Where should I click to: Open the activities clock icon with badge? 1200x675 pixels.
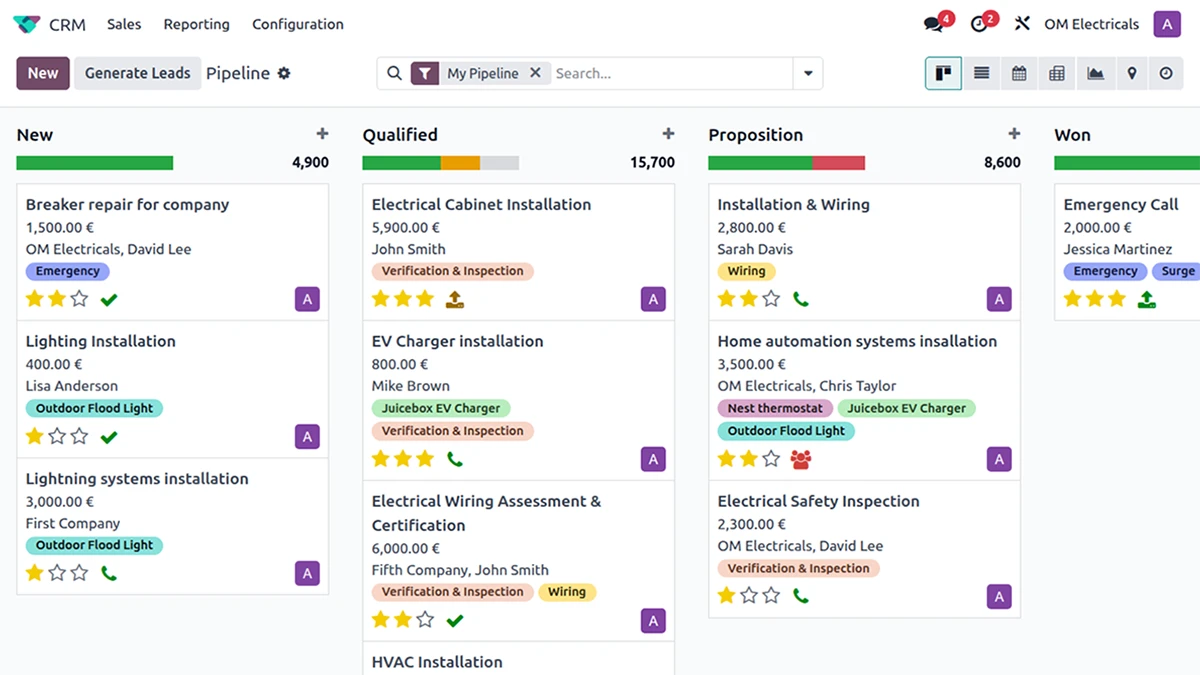tap(980, 24)
